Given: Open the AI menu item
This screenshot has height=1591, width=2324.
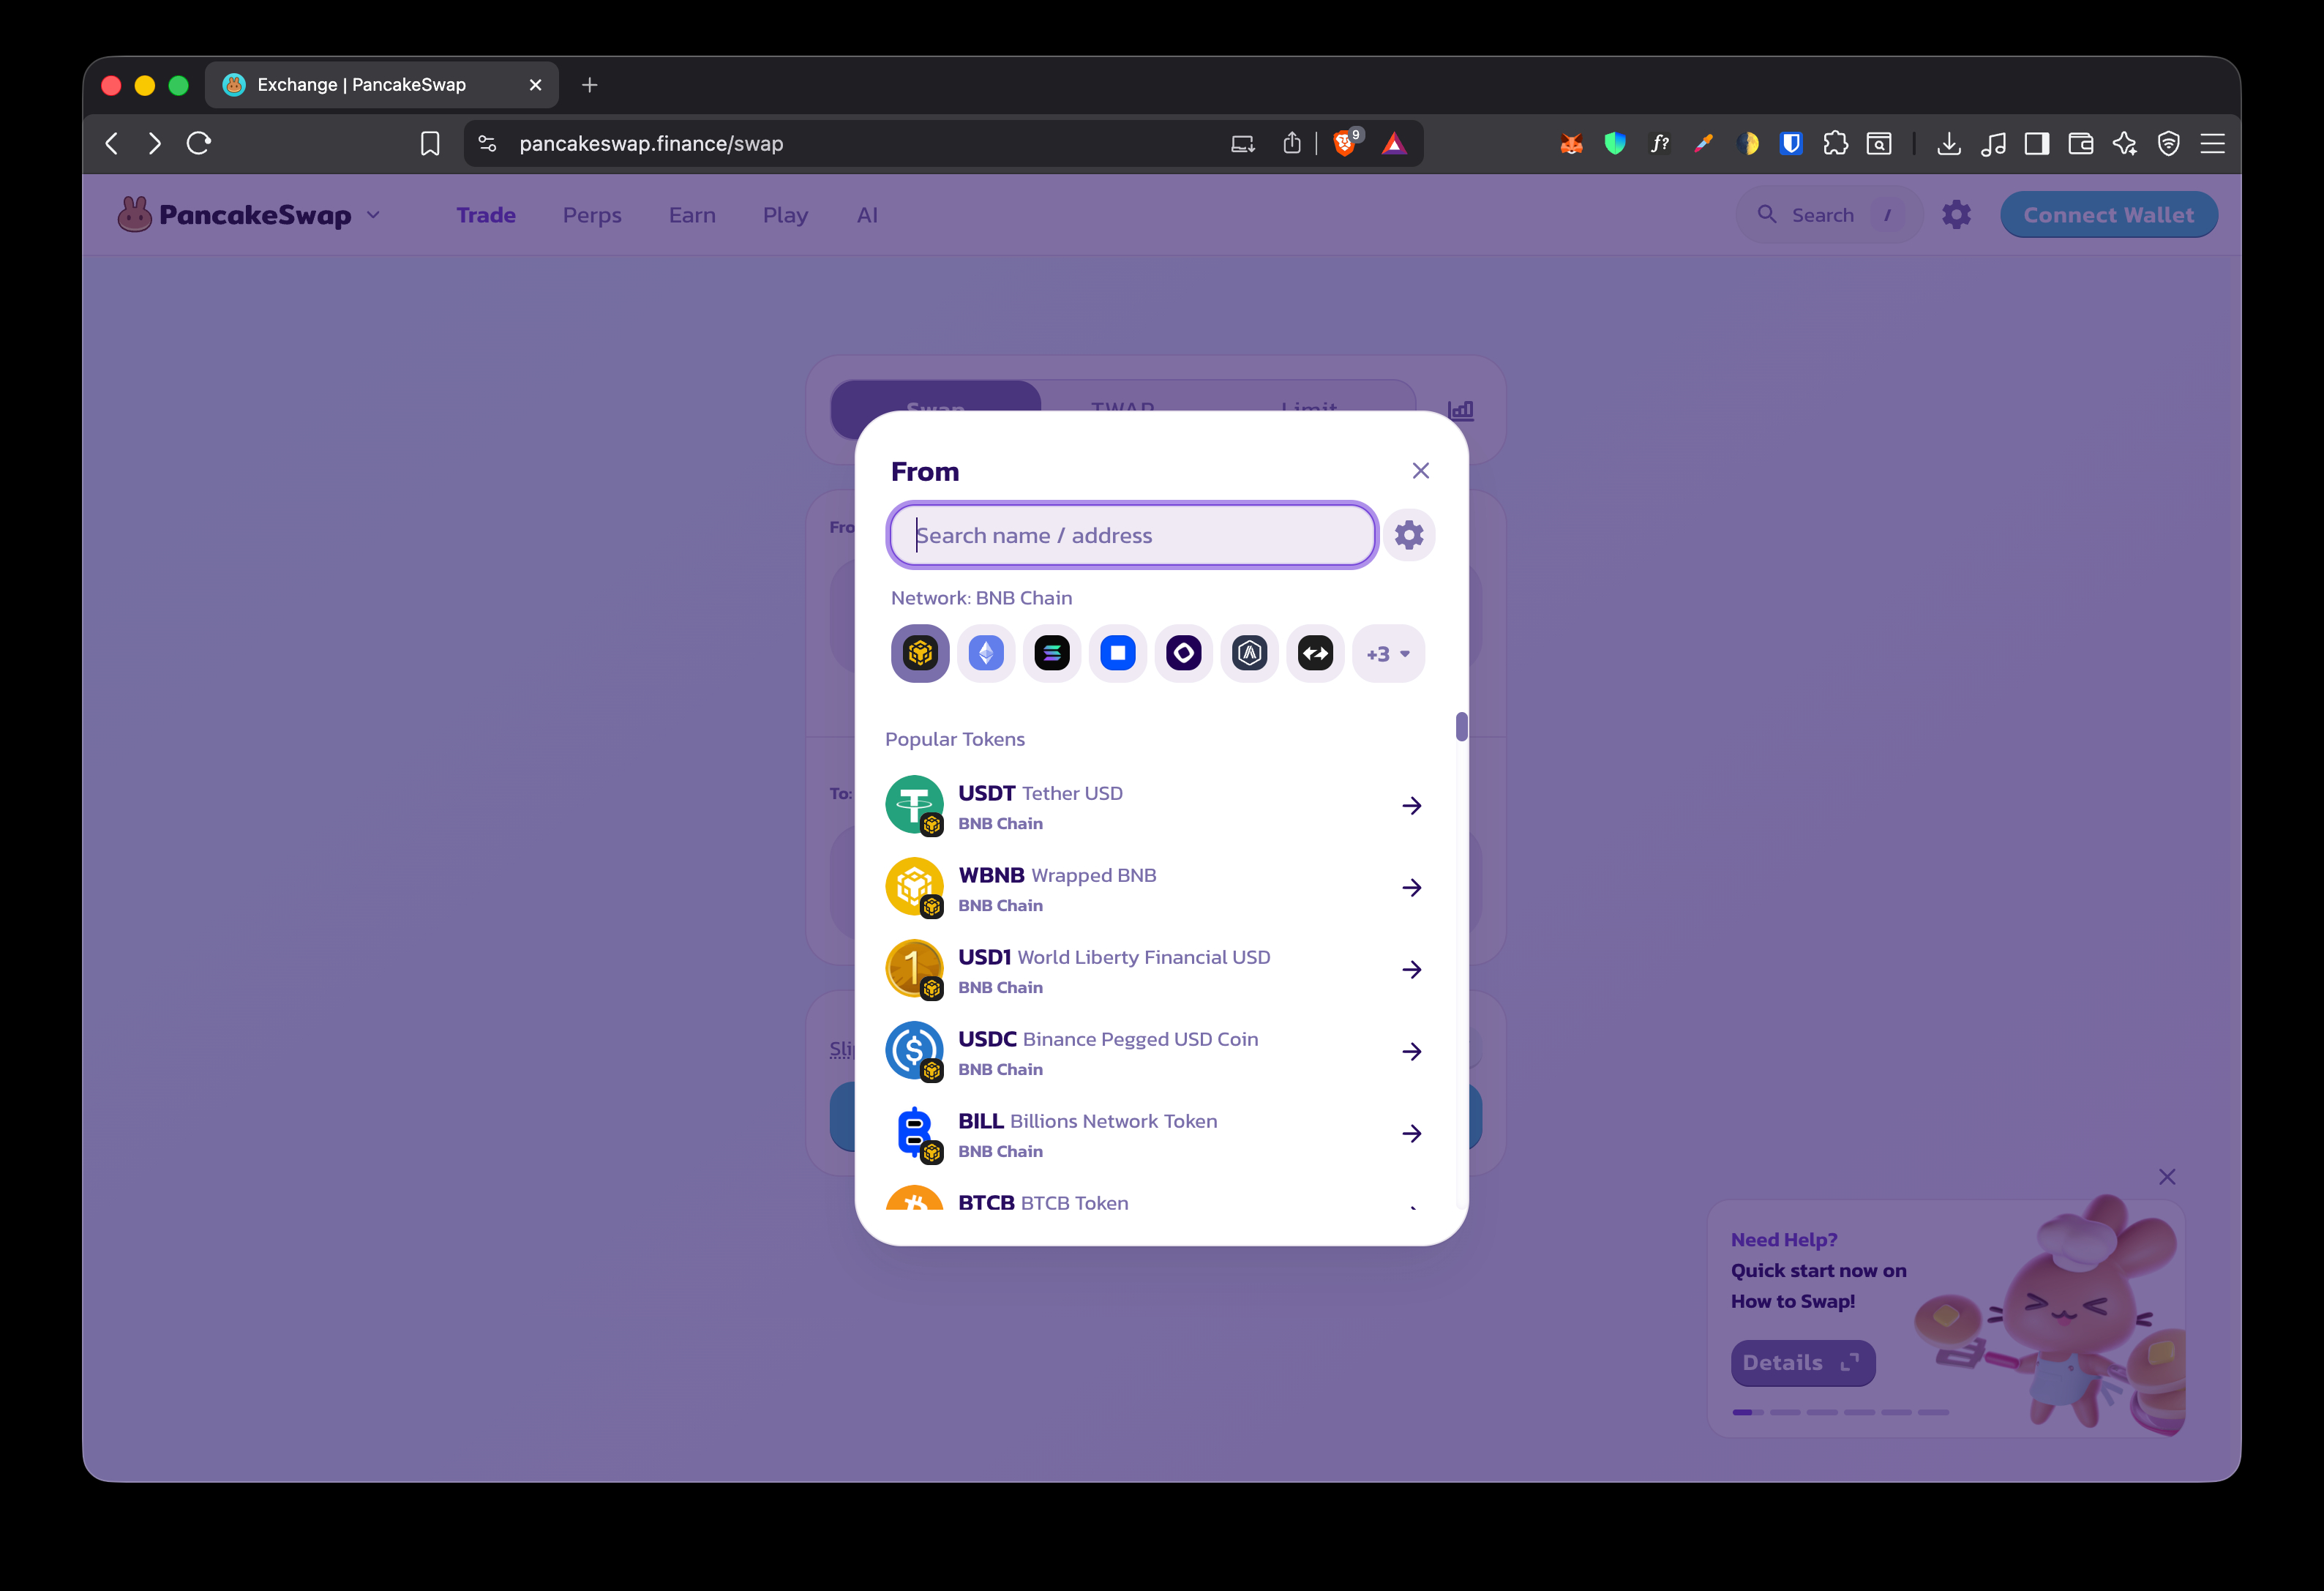Looking at the screenshot, I should coord(867,215).
